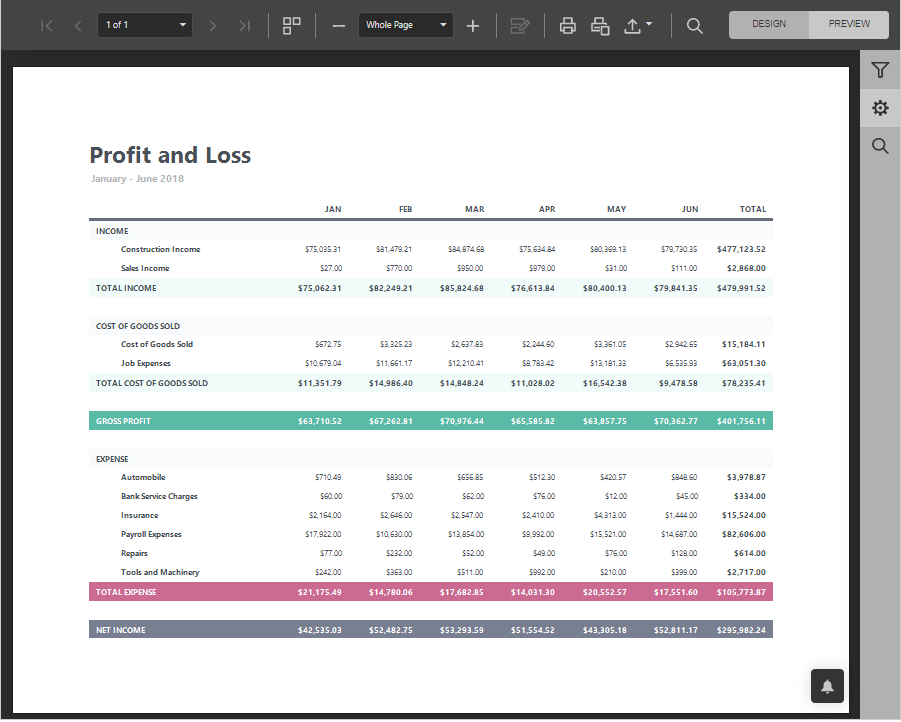This screenshot has height=722, width=901.
Task: Click the Job Expenses row label
Action: [x=145, y=363]
